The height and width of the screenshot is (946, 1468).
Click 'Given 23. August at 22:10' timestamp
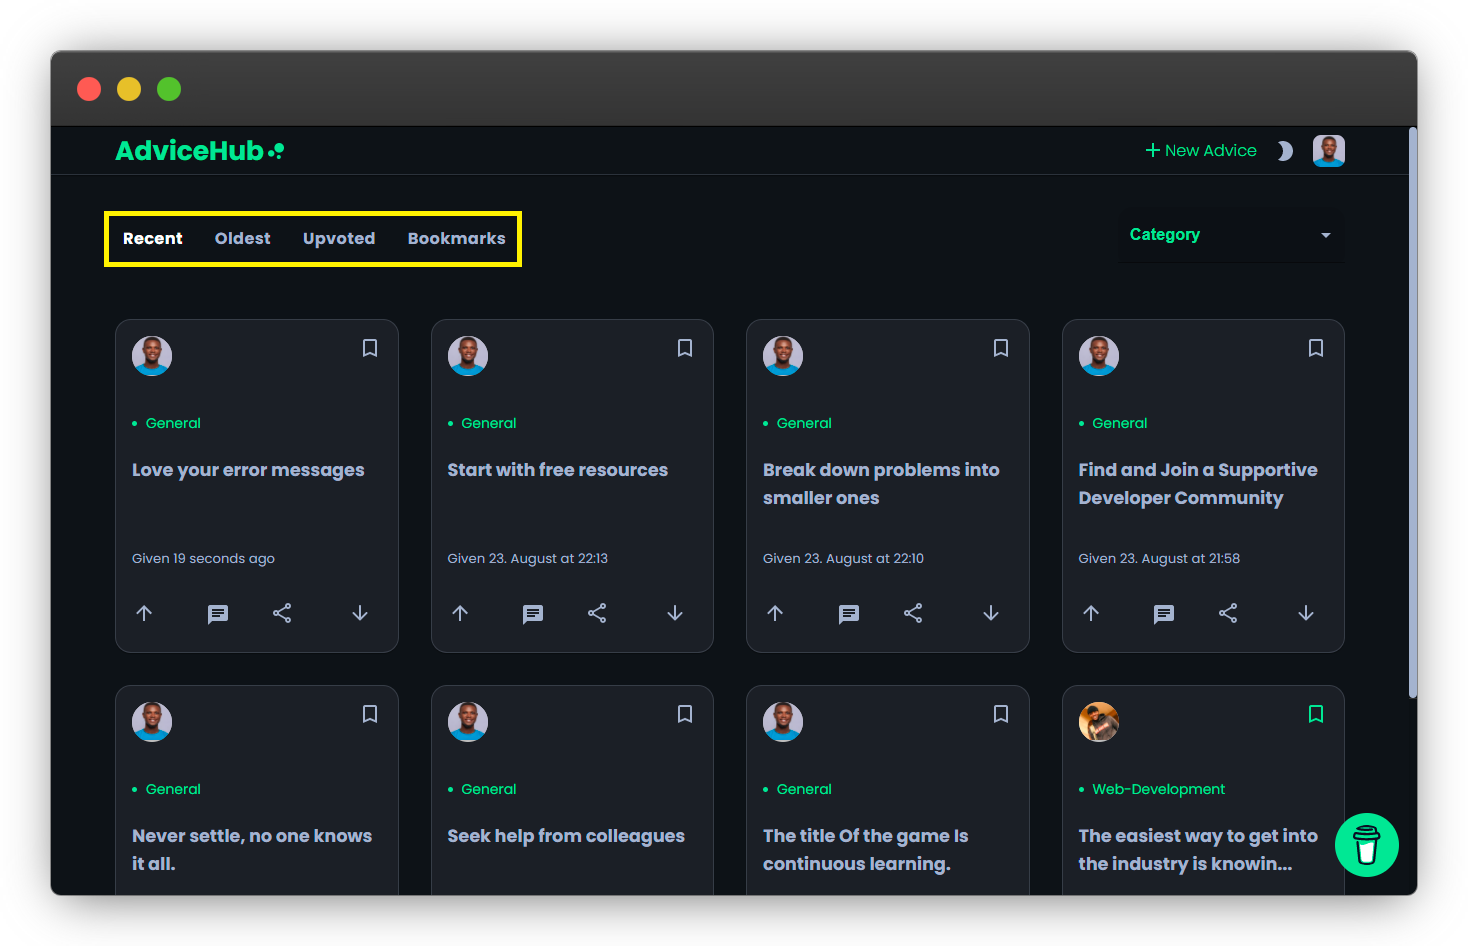pos(843,558)
